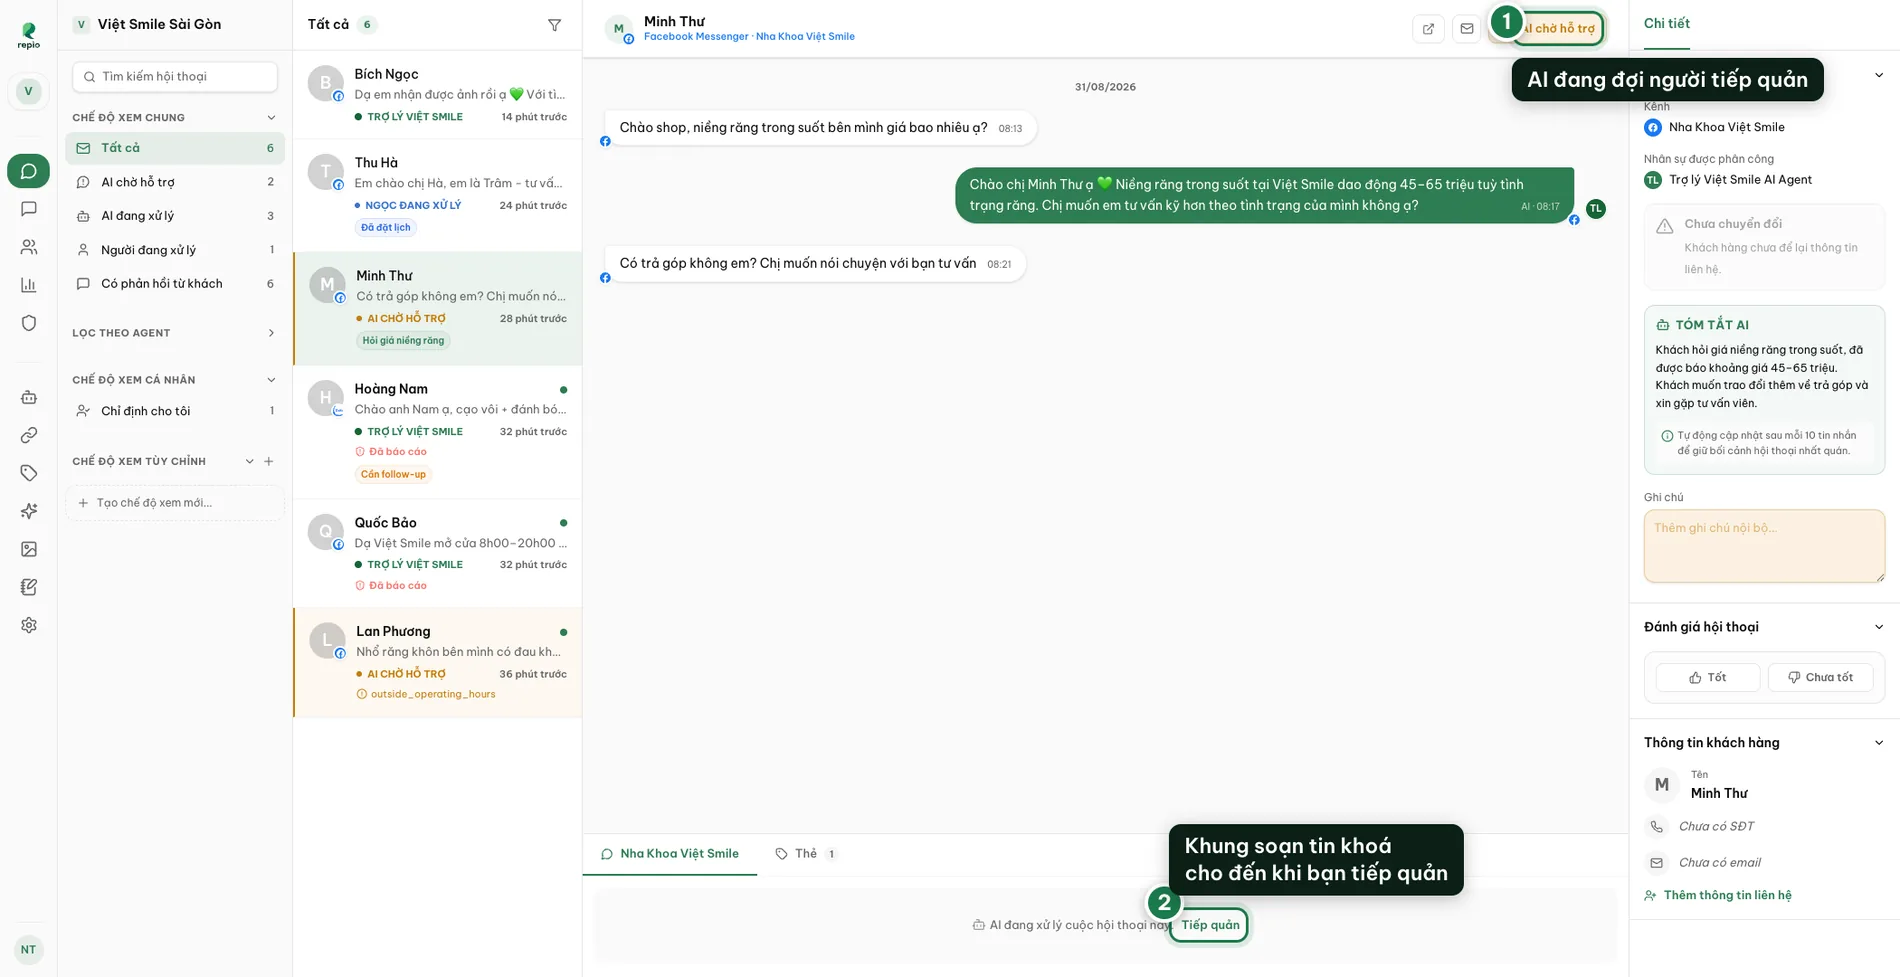Click the Tìm kiếm hội thoại search field
This screenshot has width=1900, height=977.
click(x=175, y=76)
